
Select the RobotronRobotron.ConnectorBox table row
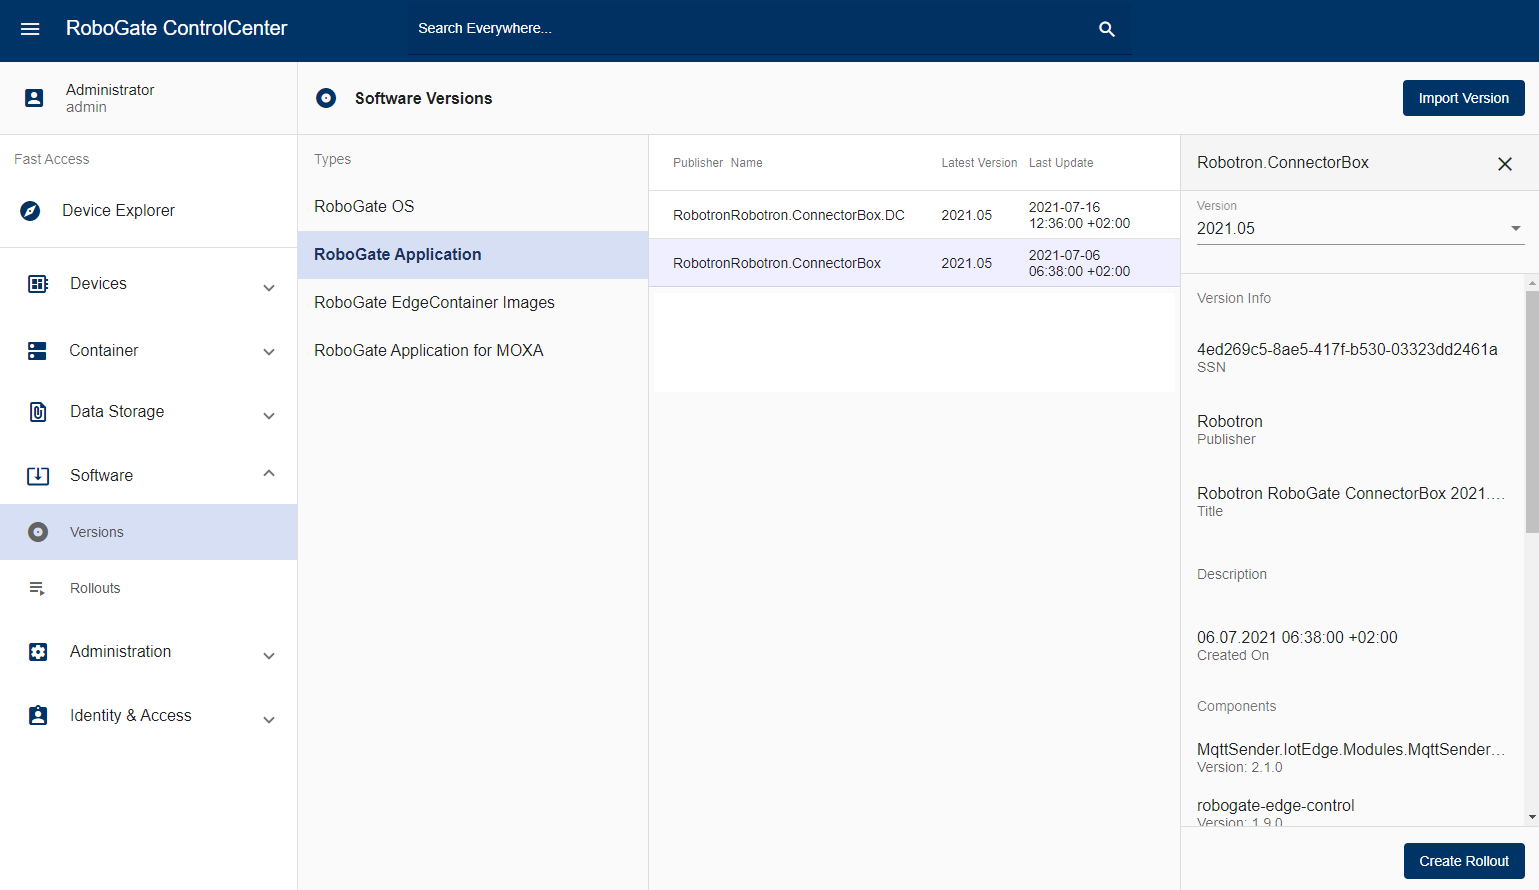pos(914,263)
